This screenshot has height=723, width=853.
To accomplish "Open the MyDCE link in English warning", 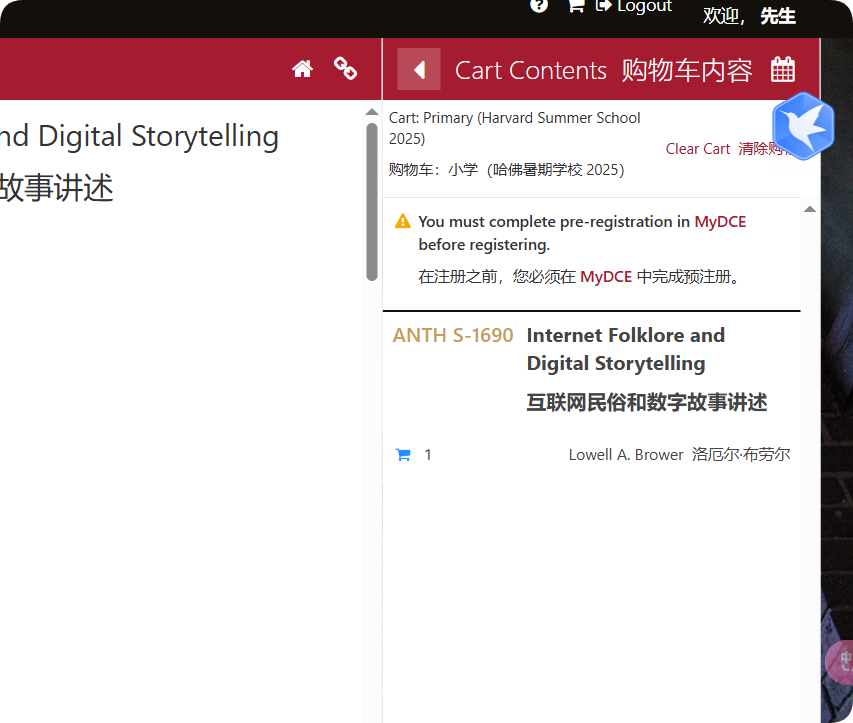I will 720,222.
